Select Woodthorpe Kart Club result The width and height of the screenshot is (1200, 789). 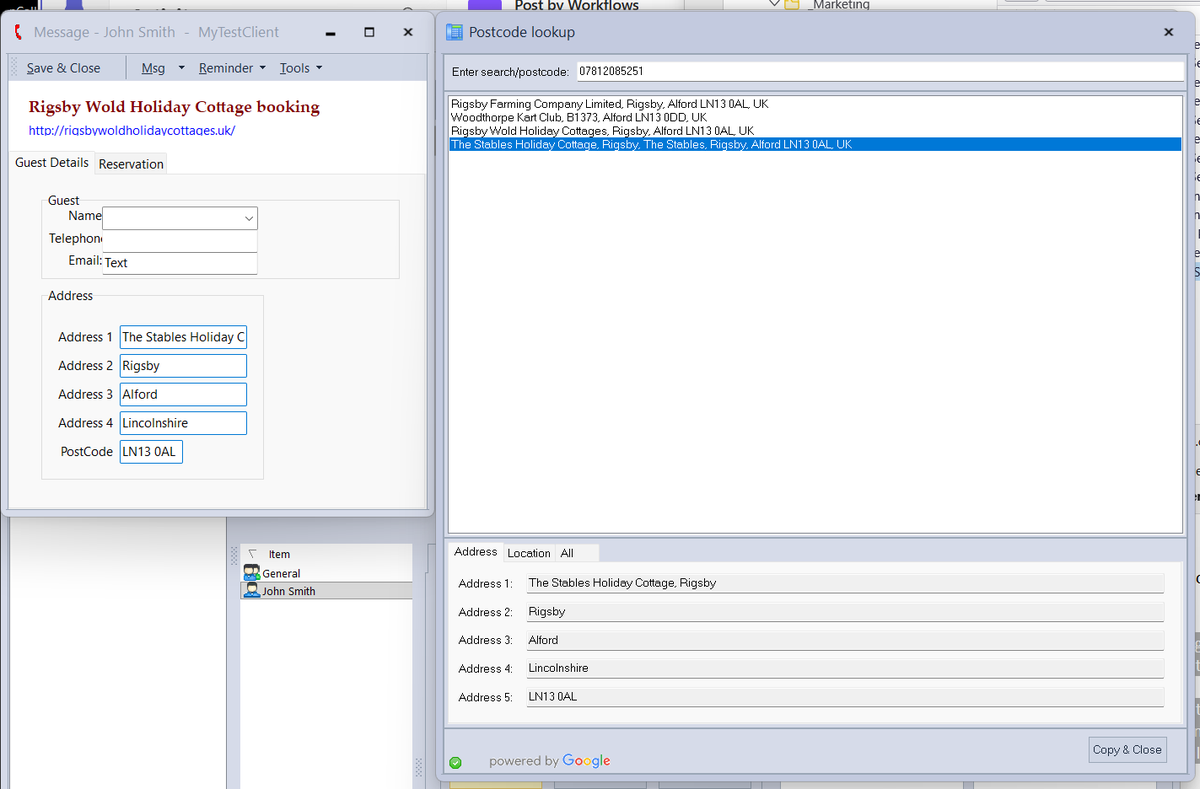(579, 117)
